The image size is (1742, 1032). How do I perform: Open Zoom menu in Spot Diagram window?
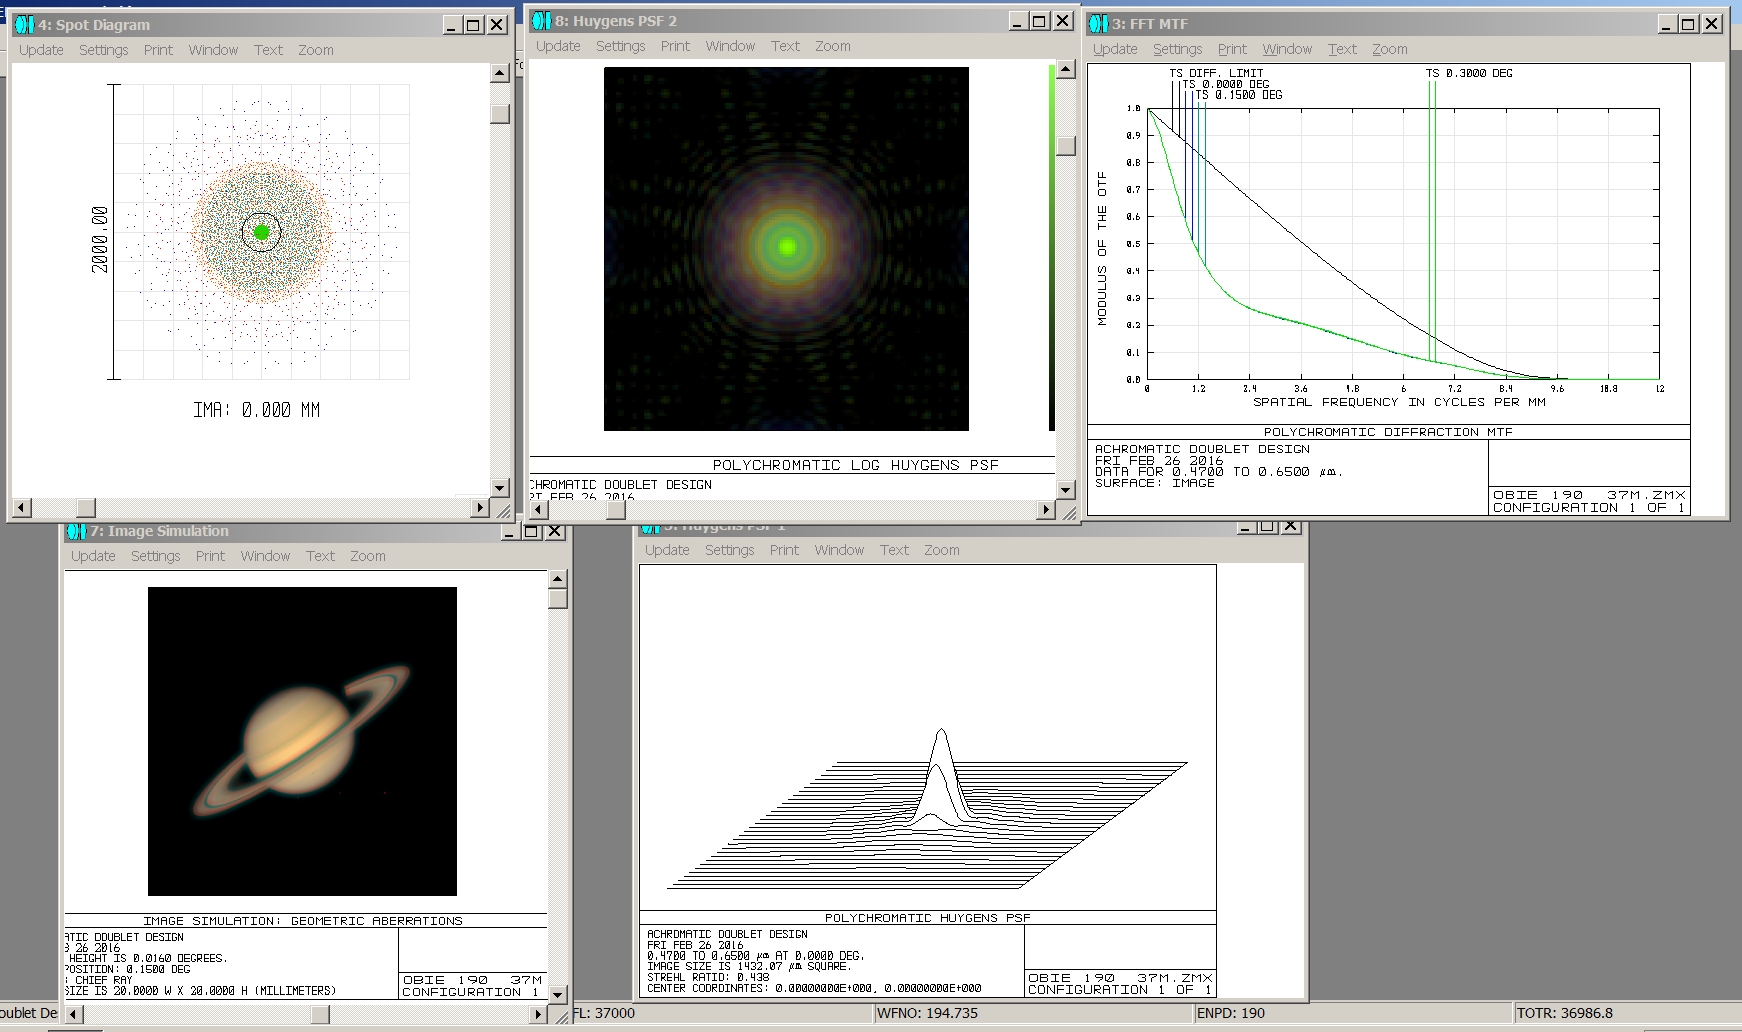pyautogui.click(x=316, y=50)
